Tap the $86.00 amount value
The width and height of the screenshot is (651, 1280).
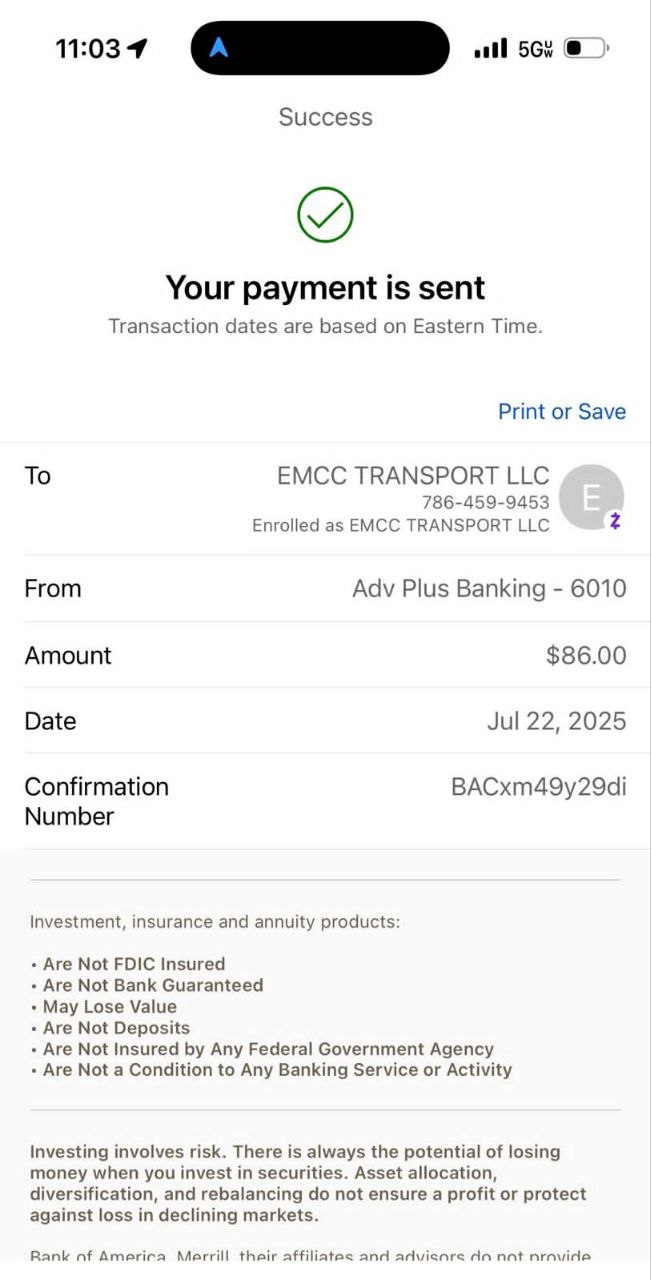pyautogui.click(x=586, y=655)
